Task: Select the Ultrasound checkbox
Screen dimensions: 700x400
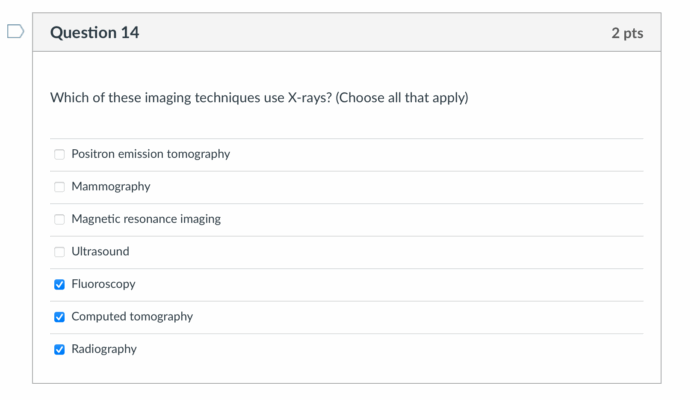Action: point(59,252)
